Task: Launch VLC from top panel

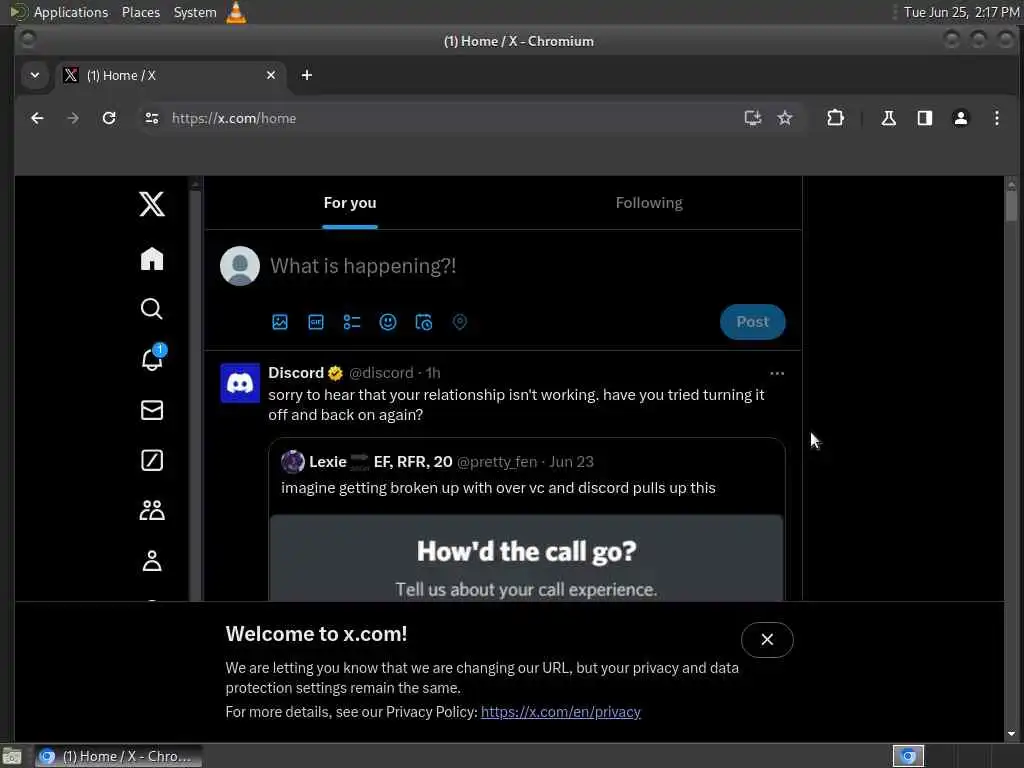Action: [236, 12]
